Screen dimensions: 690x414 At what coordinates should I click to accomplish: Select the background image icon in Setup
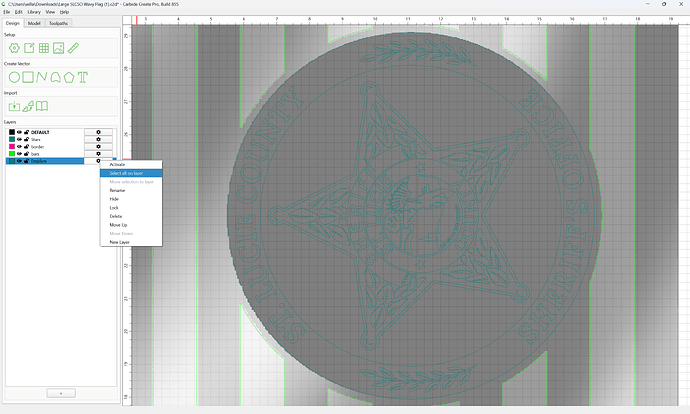[59, 48]
